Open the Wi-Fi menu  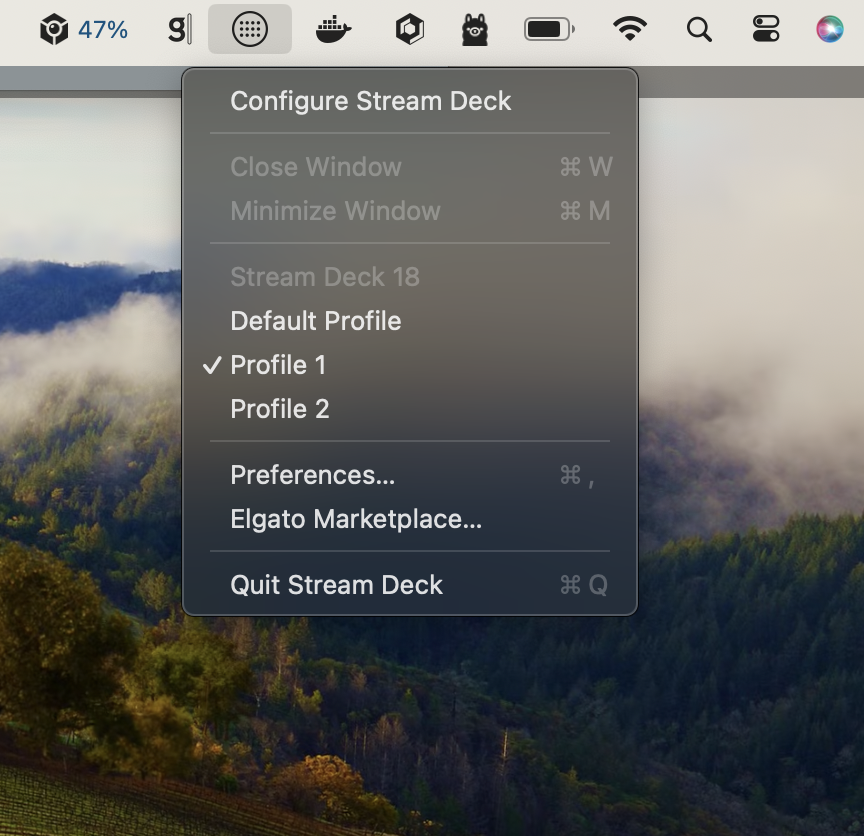[630, 29]
